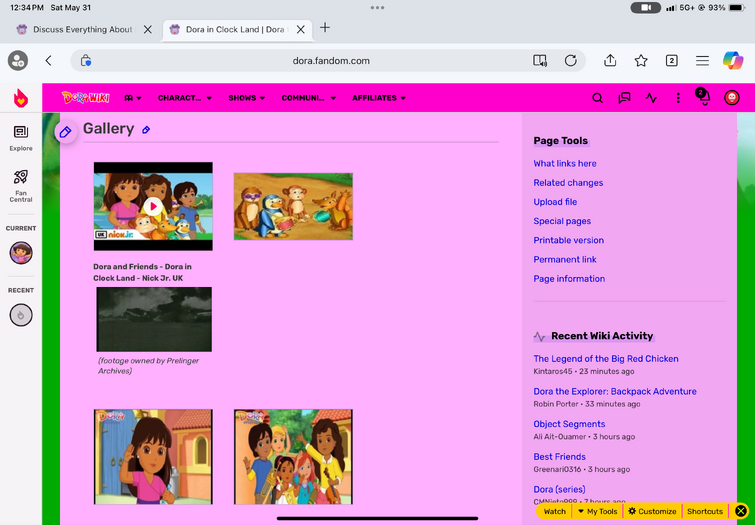This screenshot has width=755, height=525.
Task: Open the animal characters gallery image
Action: 293,206
